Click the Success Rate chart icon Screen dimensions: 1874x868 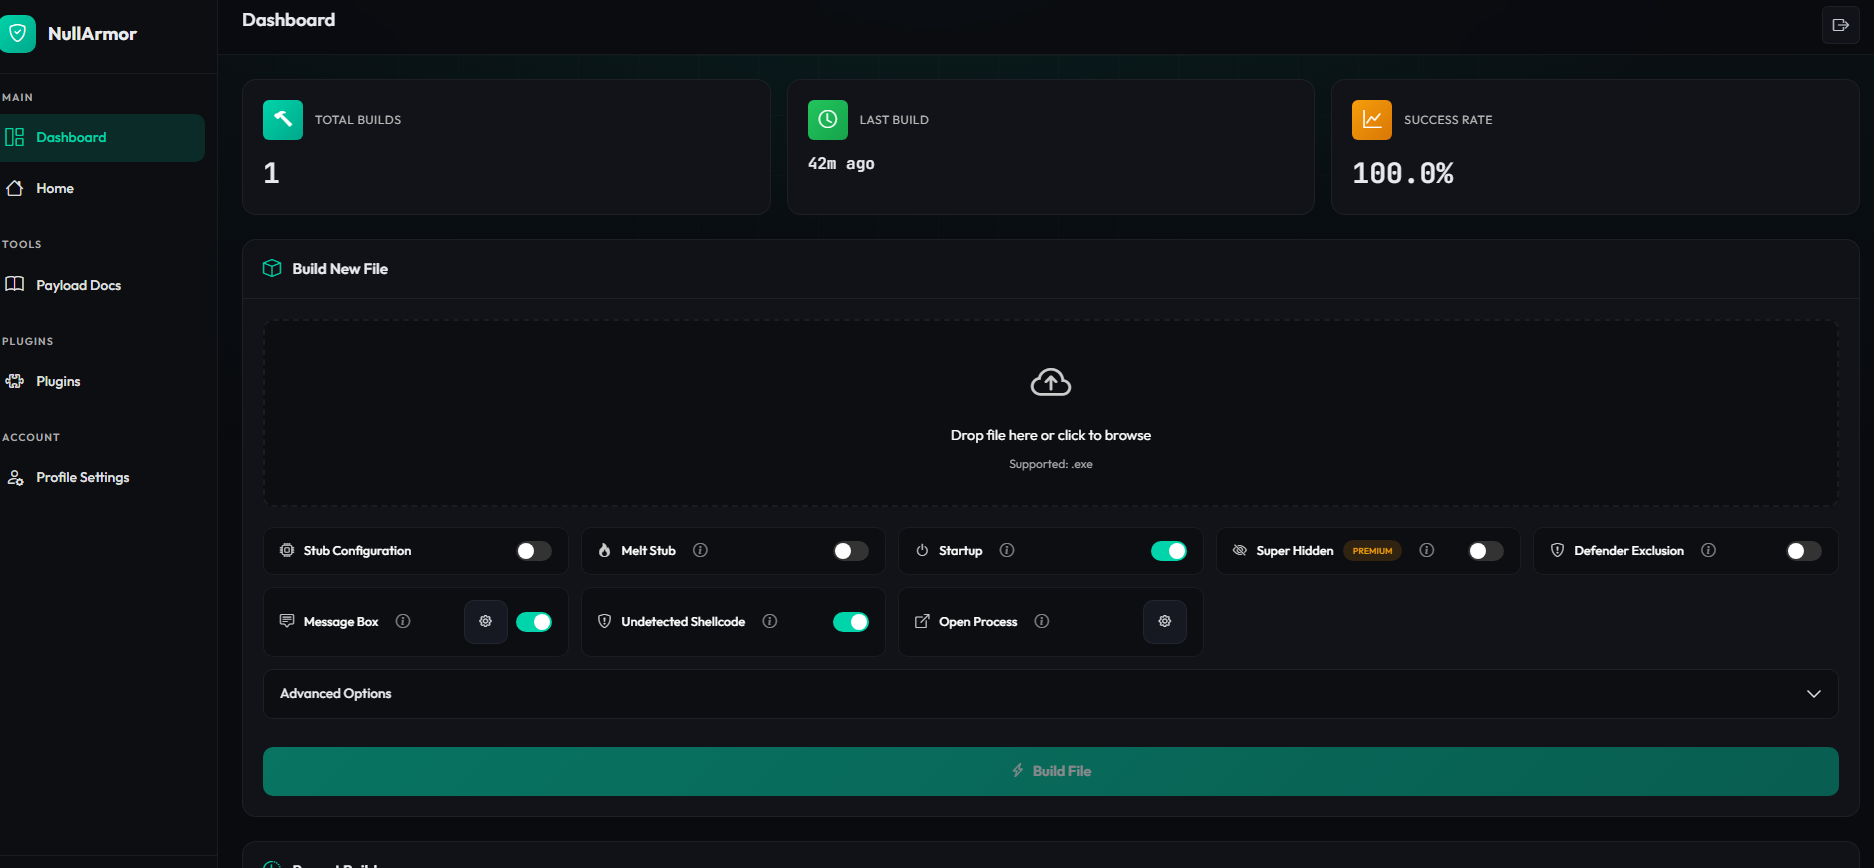[x=1372, y=120]
